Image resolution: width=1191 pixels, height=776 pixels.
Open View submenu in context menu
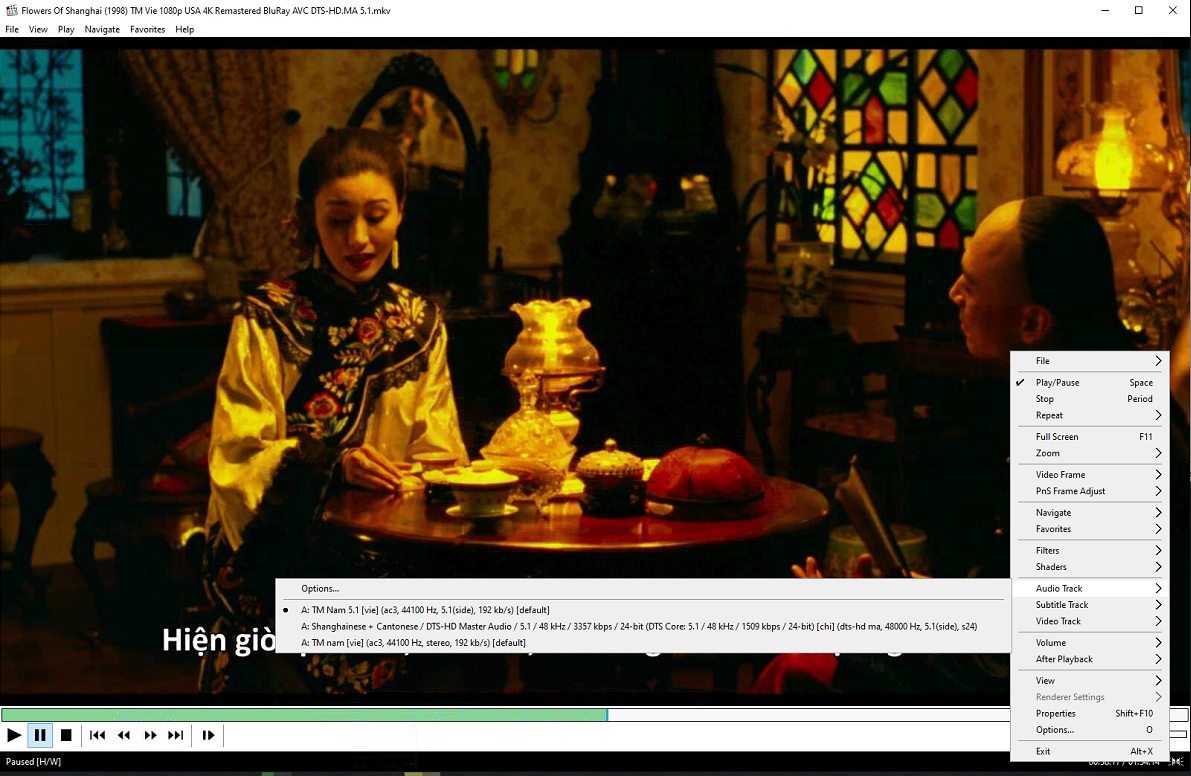click(1090, 680)
